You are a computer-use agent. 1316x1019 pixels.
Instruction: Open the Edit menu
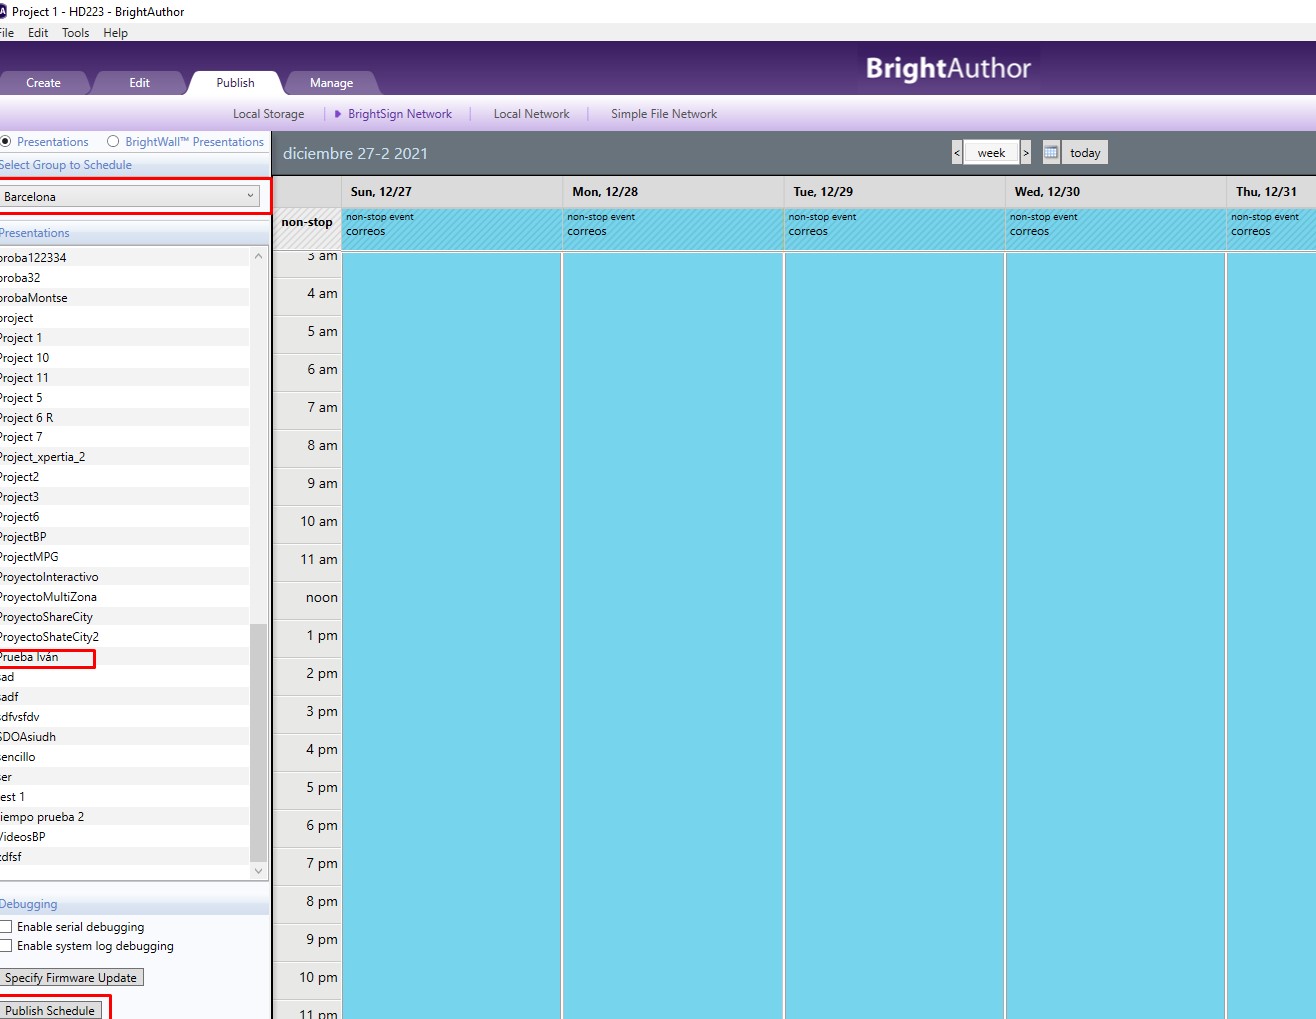[x=38, y=33]
